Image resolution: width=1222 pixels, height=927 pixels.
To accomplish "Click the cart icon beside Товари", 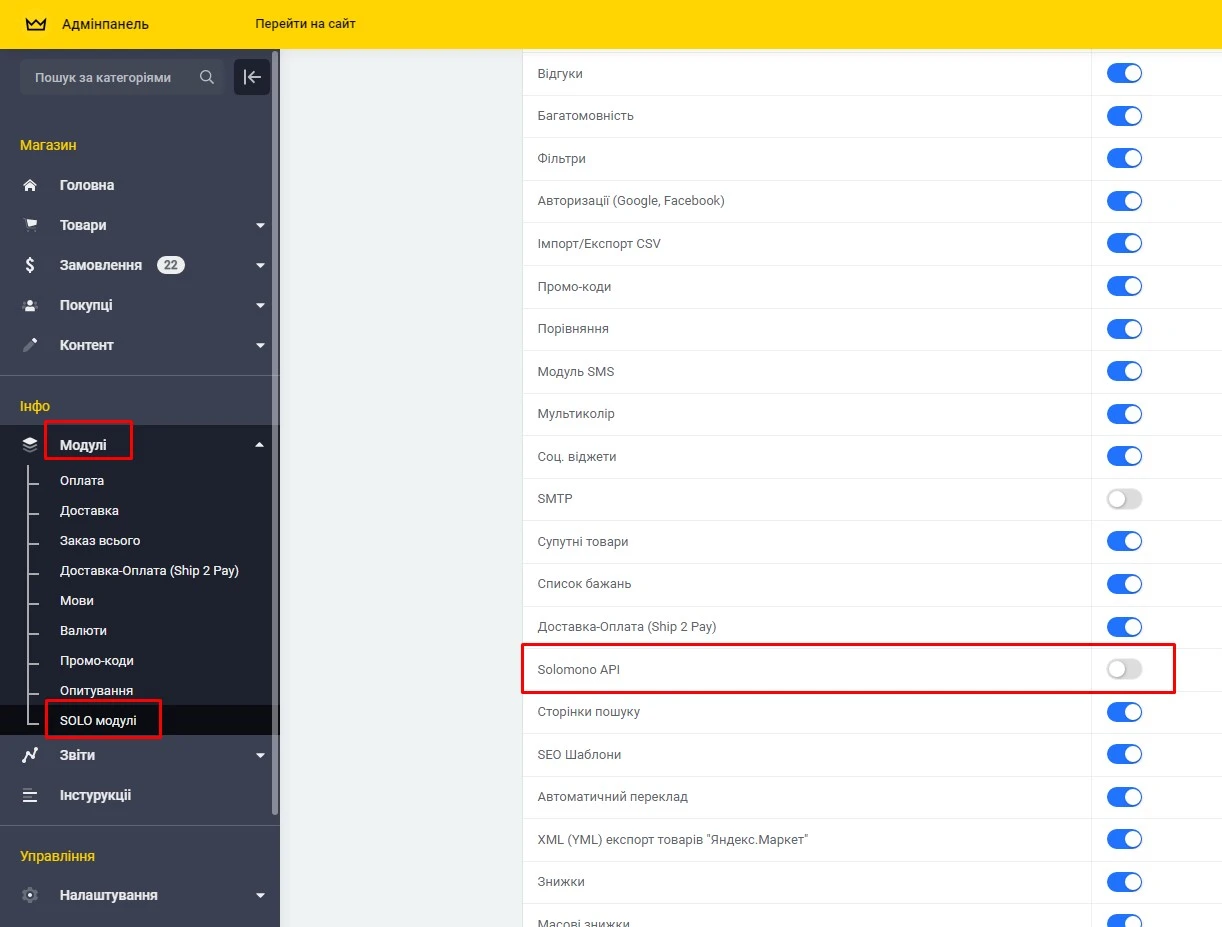I will click(30, 225).
